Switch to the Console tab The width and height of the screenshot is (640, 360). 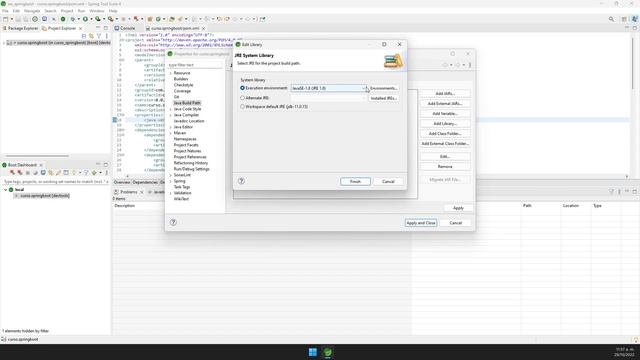pyautogui.click(x=125, y=28)
